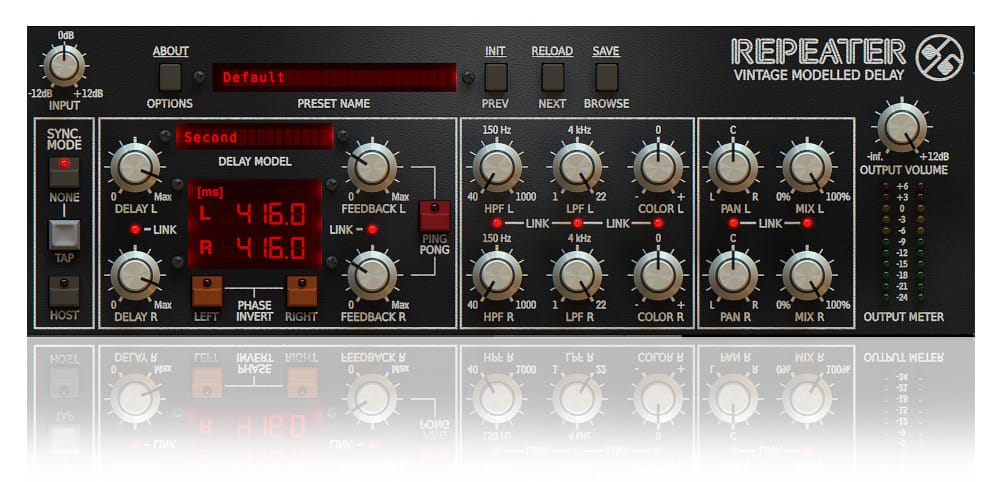1000x482 pixels.
Task: Toggle the MIX link LED
Action: pyautogui.click(x=807, y=223)
